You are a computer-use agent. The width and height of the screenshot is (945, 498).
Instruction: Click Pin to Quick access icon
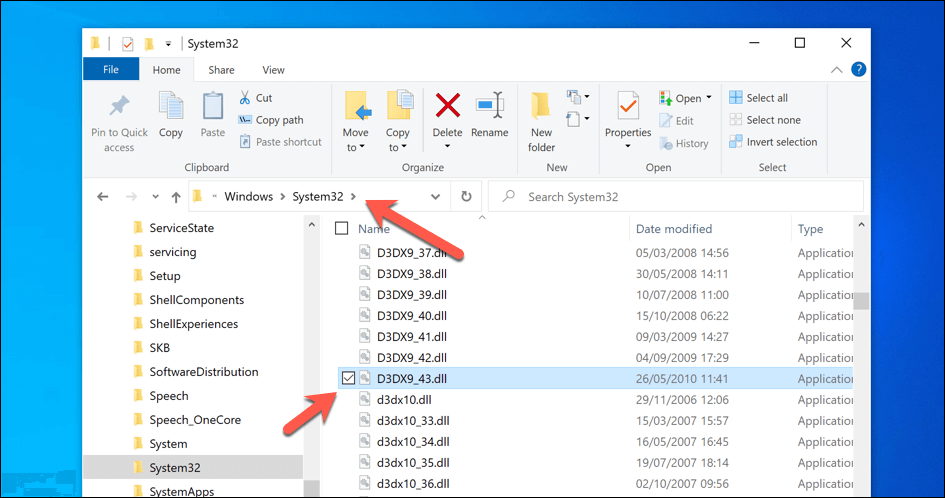click(119, 107)
